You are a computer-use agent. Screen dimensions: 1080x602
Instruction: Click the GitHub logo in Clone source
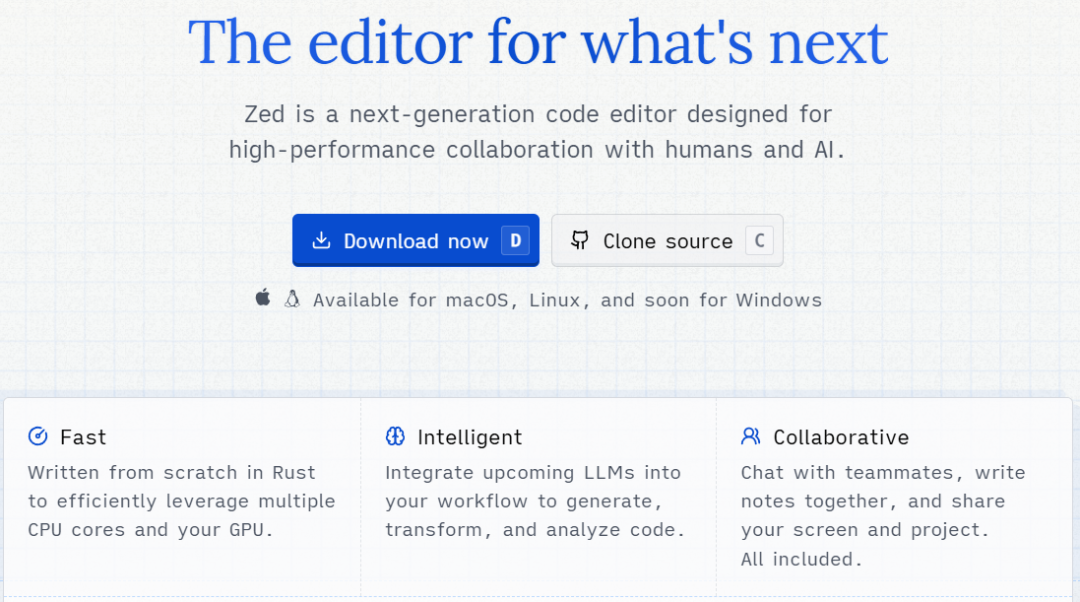tap(580, 240)
